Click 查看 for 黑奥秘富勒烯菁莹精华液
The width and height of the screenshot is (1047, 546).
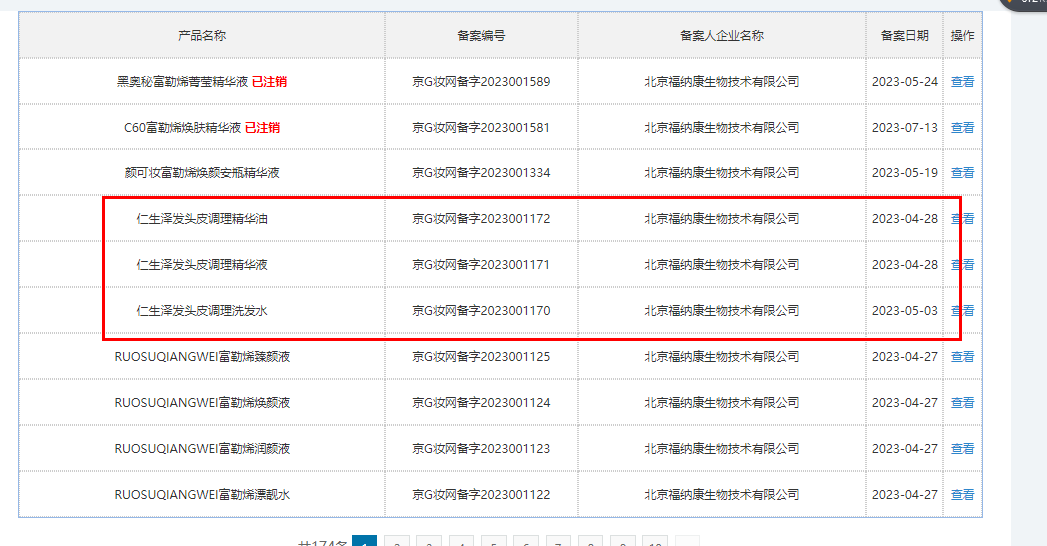coord(962,82)
